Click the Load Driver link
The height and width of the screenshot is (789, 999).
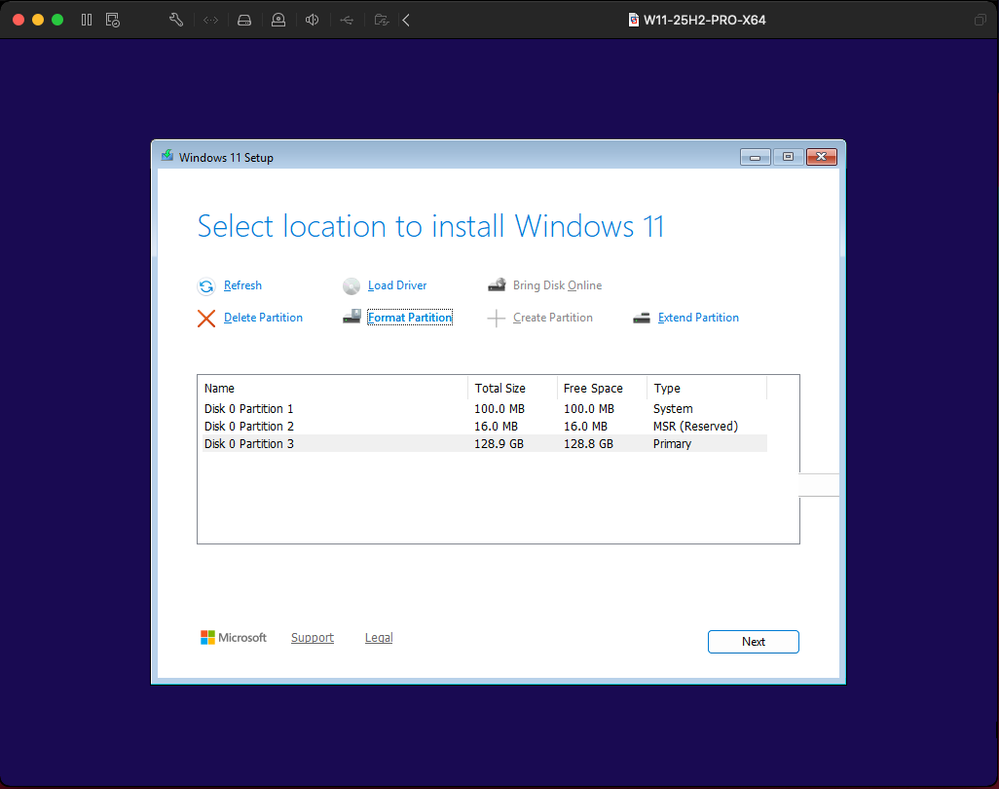[x=397, y=286]
